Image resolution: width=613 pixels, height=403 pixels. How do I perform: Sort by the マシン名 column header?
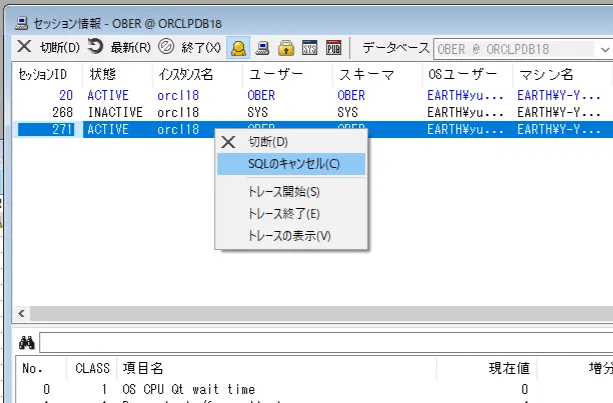pyautogui.click(x=561, y=74)
